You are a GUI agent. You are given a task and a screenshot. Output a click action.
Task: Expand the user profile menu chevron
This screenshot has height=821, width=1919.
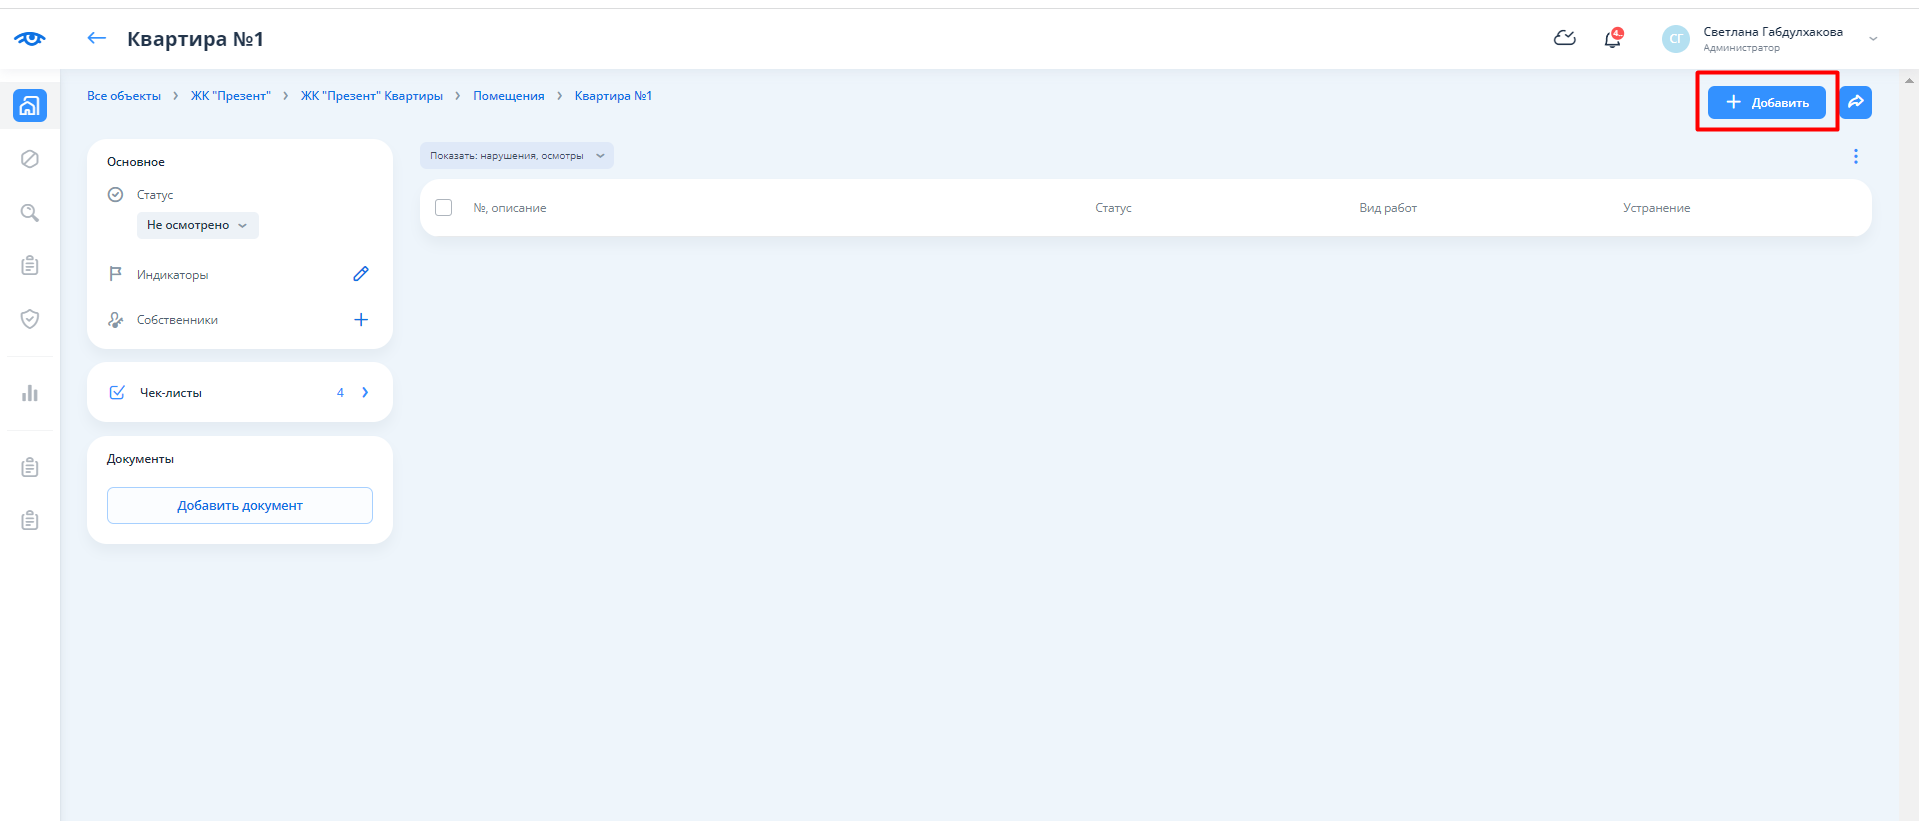pyautogui.click(x=1873, y=39)
